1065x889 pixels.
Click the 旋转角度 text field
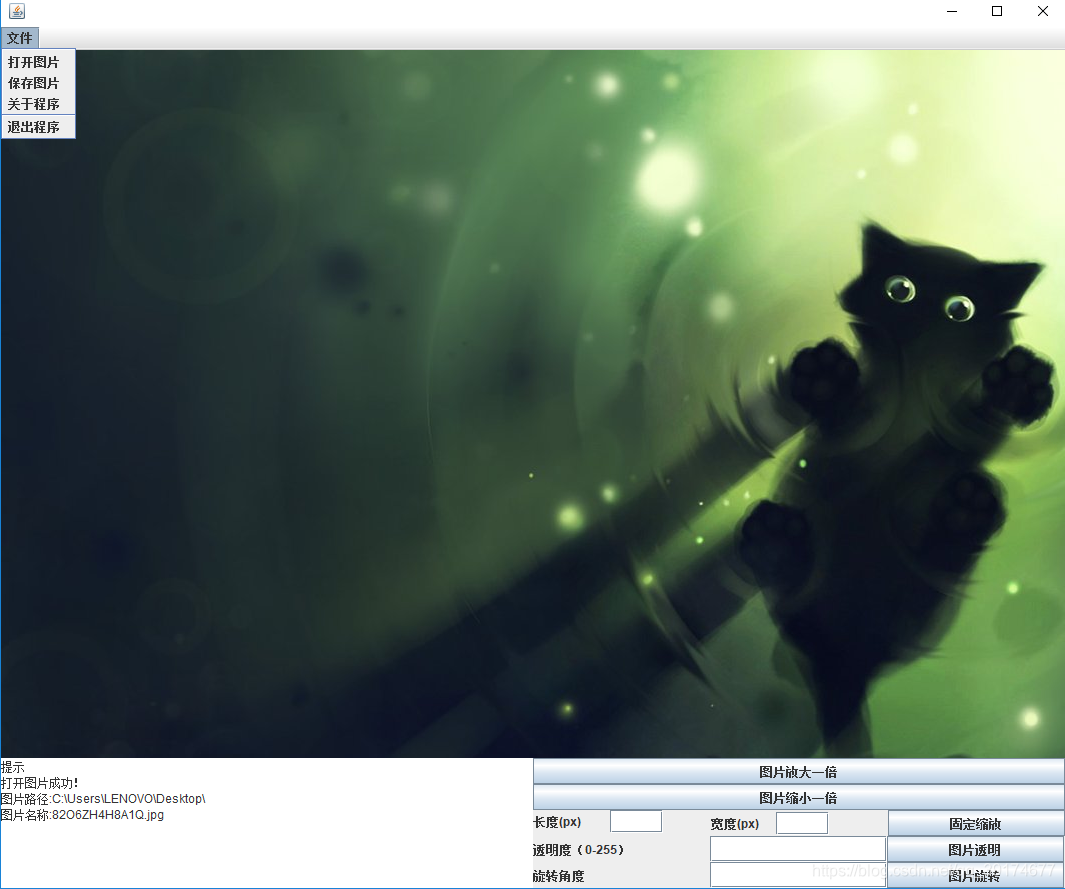tap(798, 875)
